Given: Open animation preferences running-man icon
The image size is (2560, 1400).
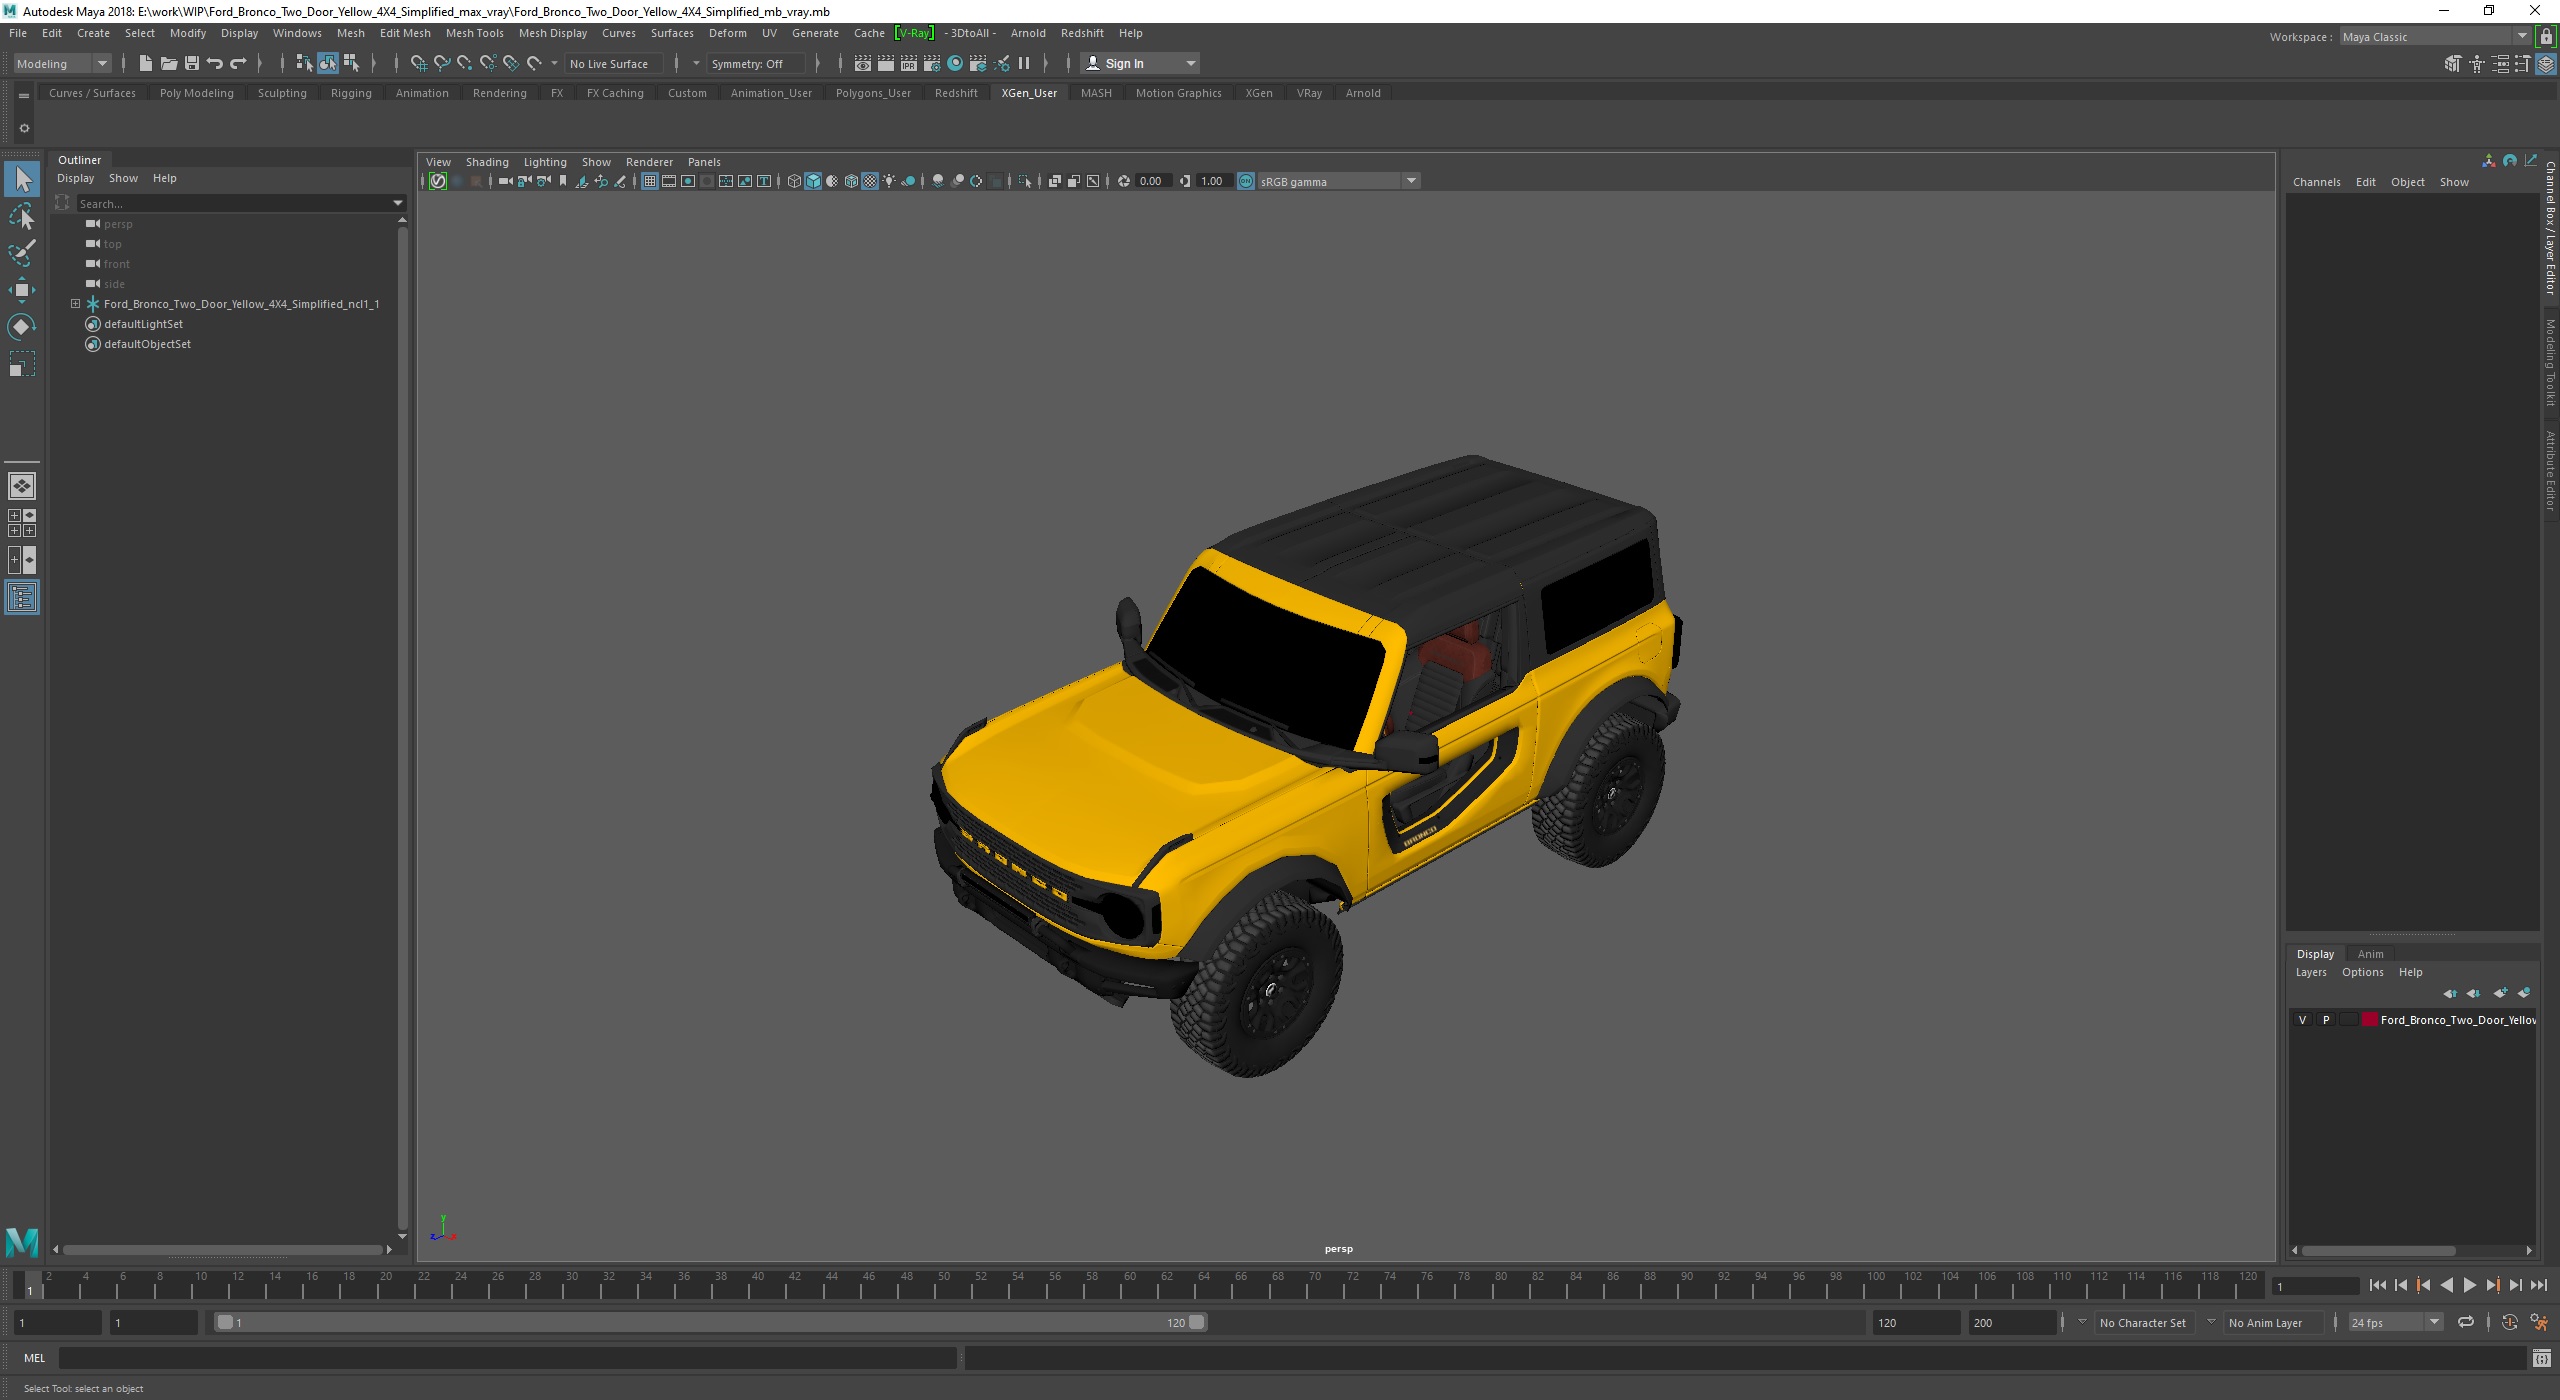Looking at the screenshot, I should [x=2539, y=1322].
